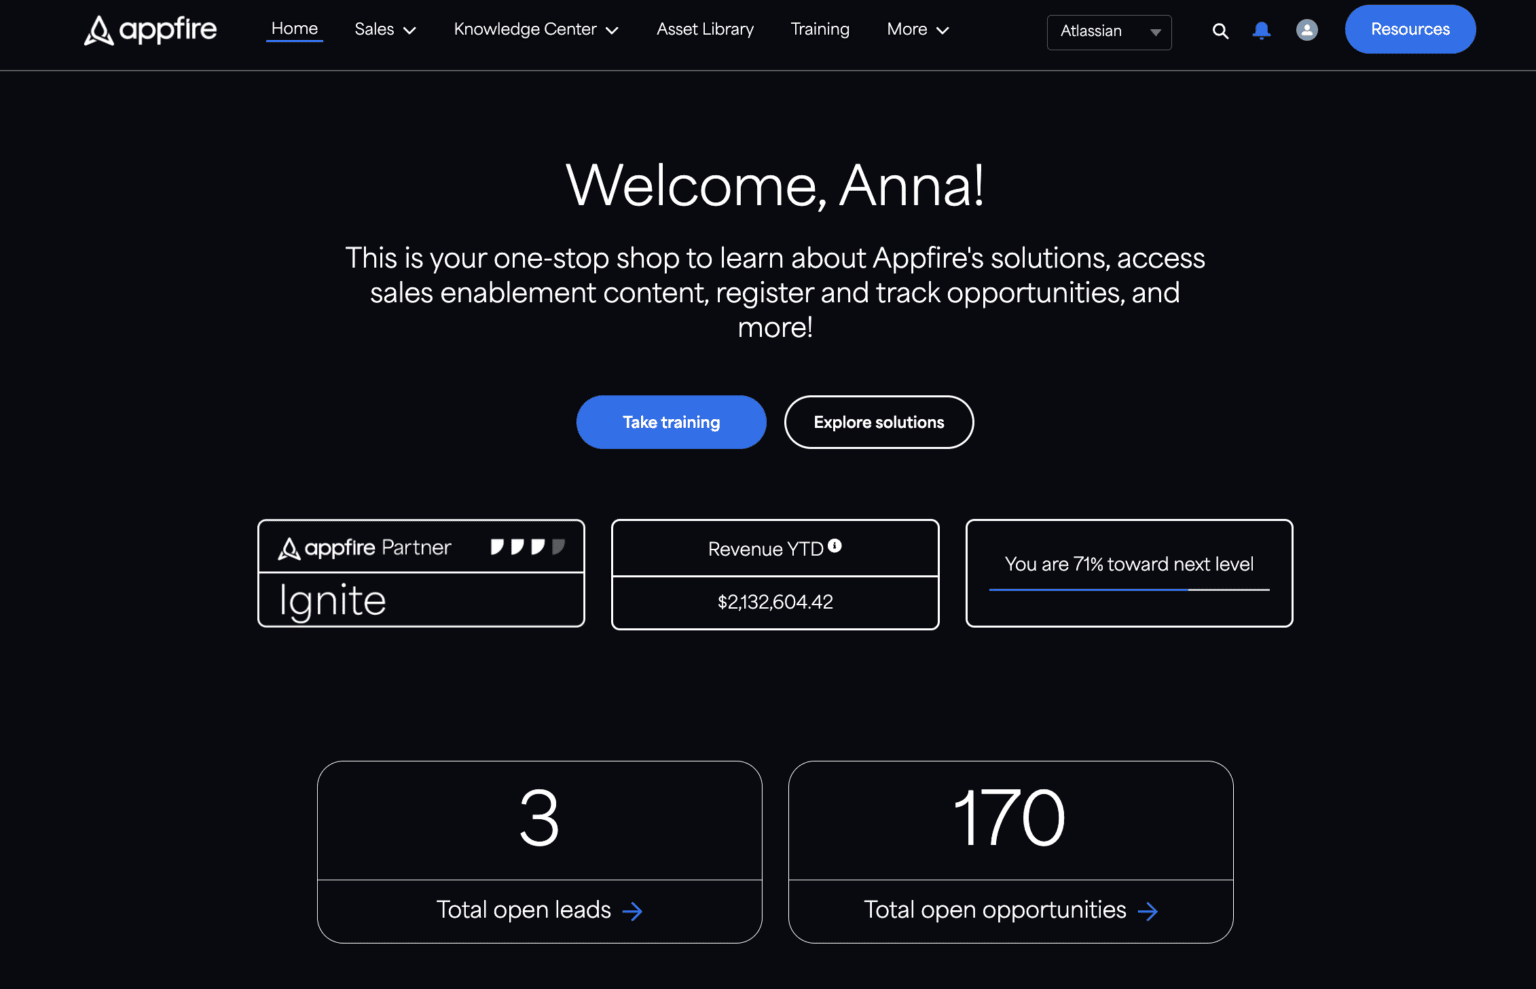The height and width of the screenshot is (989, 1536).
Task: Click the Revenue YTD info icon
Action: tap(835, 546)
